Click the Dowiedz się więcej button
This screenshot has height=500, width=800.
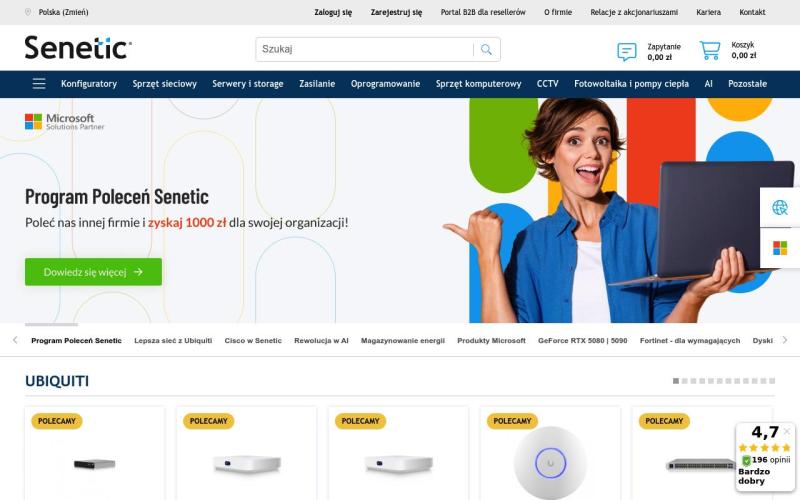tap(93, 272)
